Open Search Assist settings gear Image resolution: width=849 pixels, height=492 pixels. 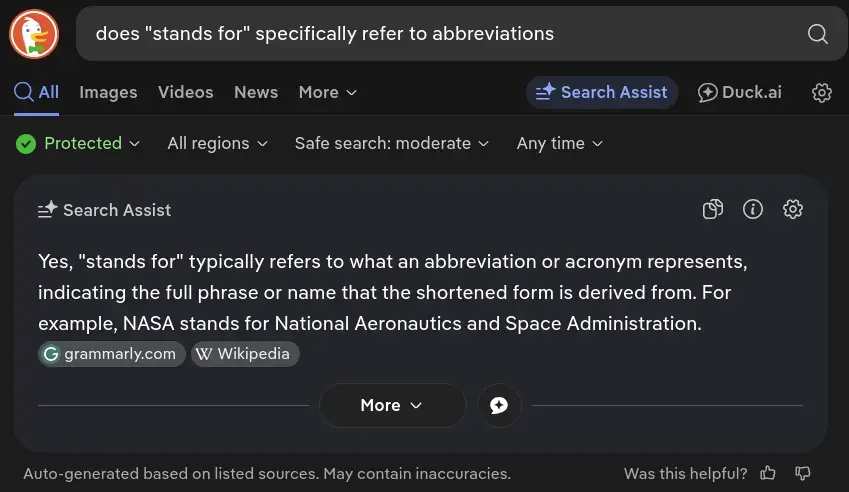pyautogui.click(x=793, y=209)
